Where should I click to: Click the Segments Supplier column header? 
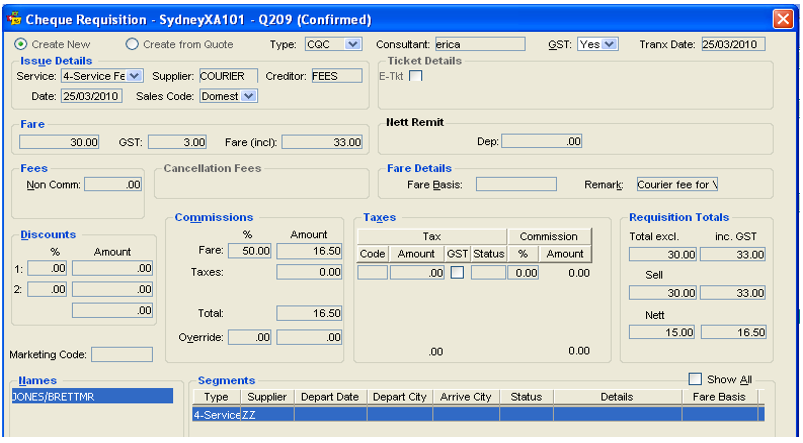click(x=267, y=397)
